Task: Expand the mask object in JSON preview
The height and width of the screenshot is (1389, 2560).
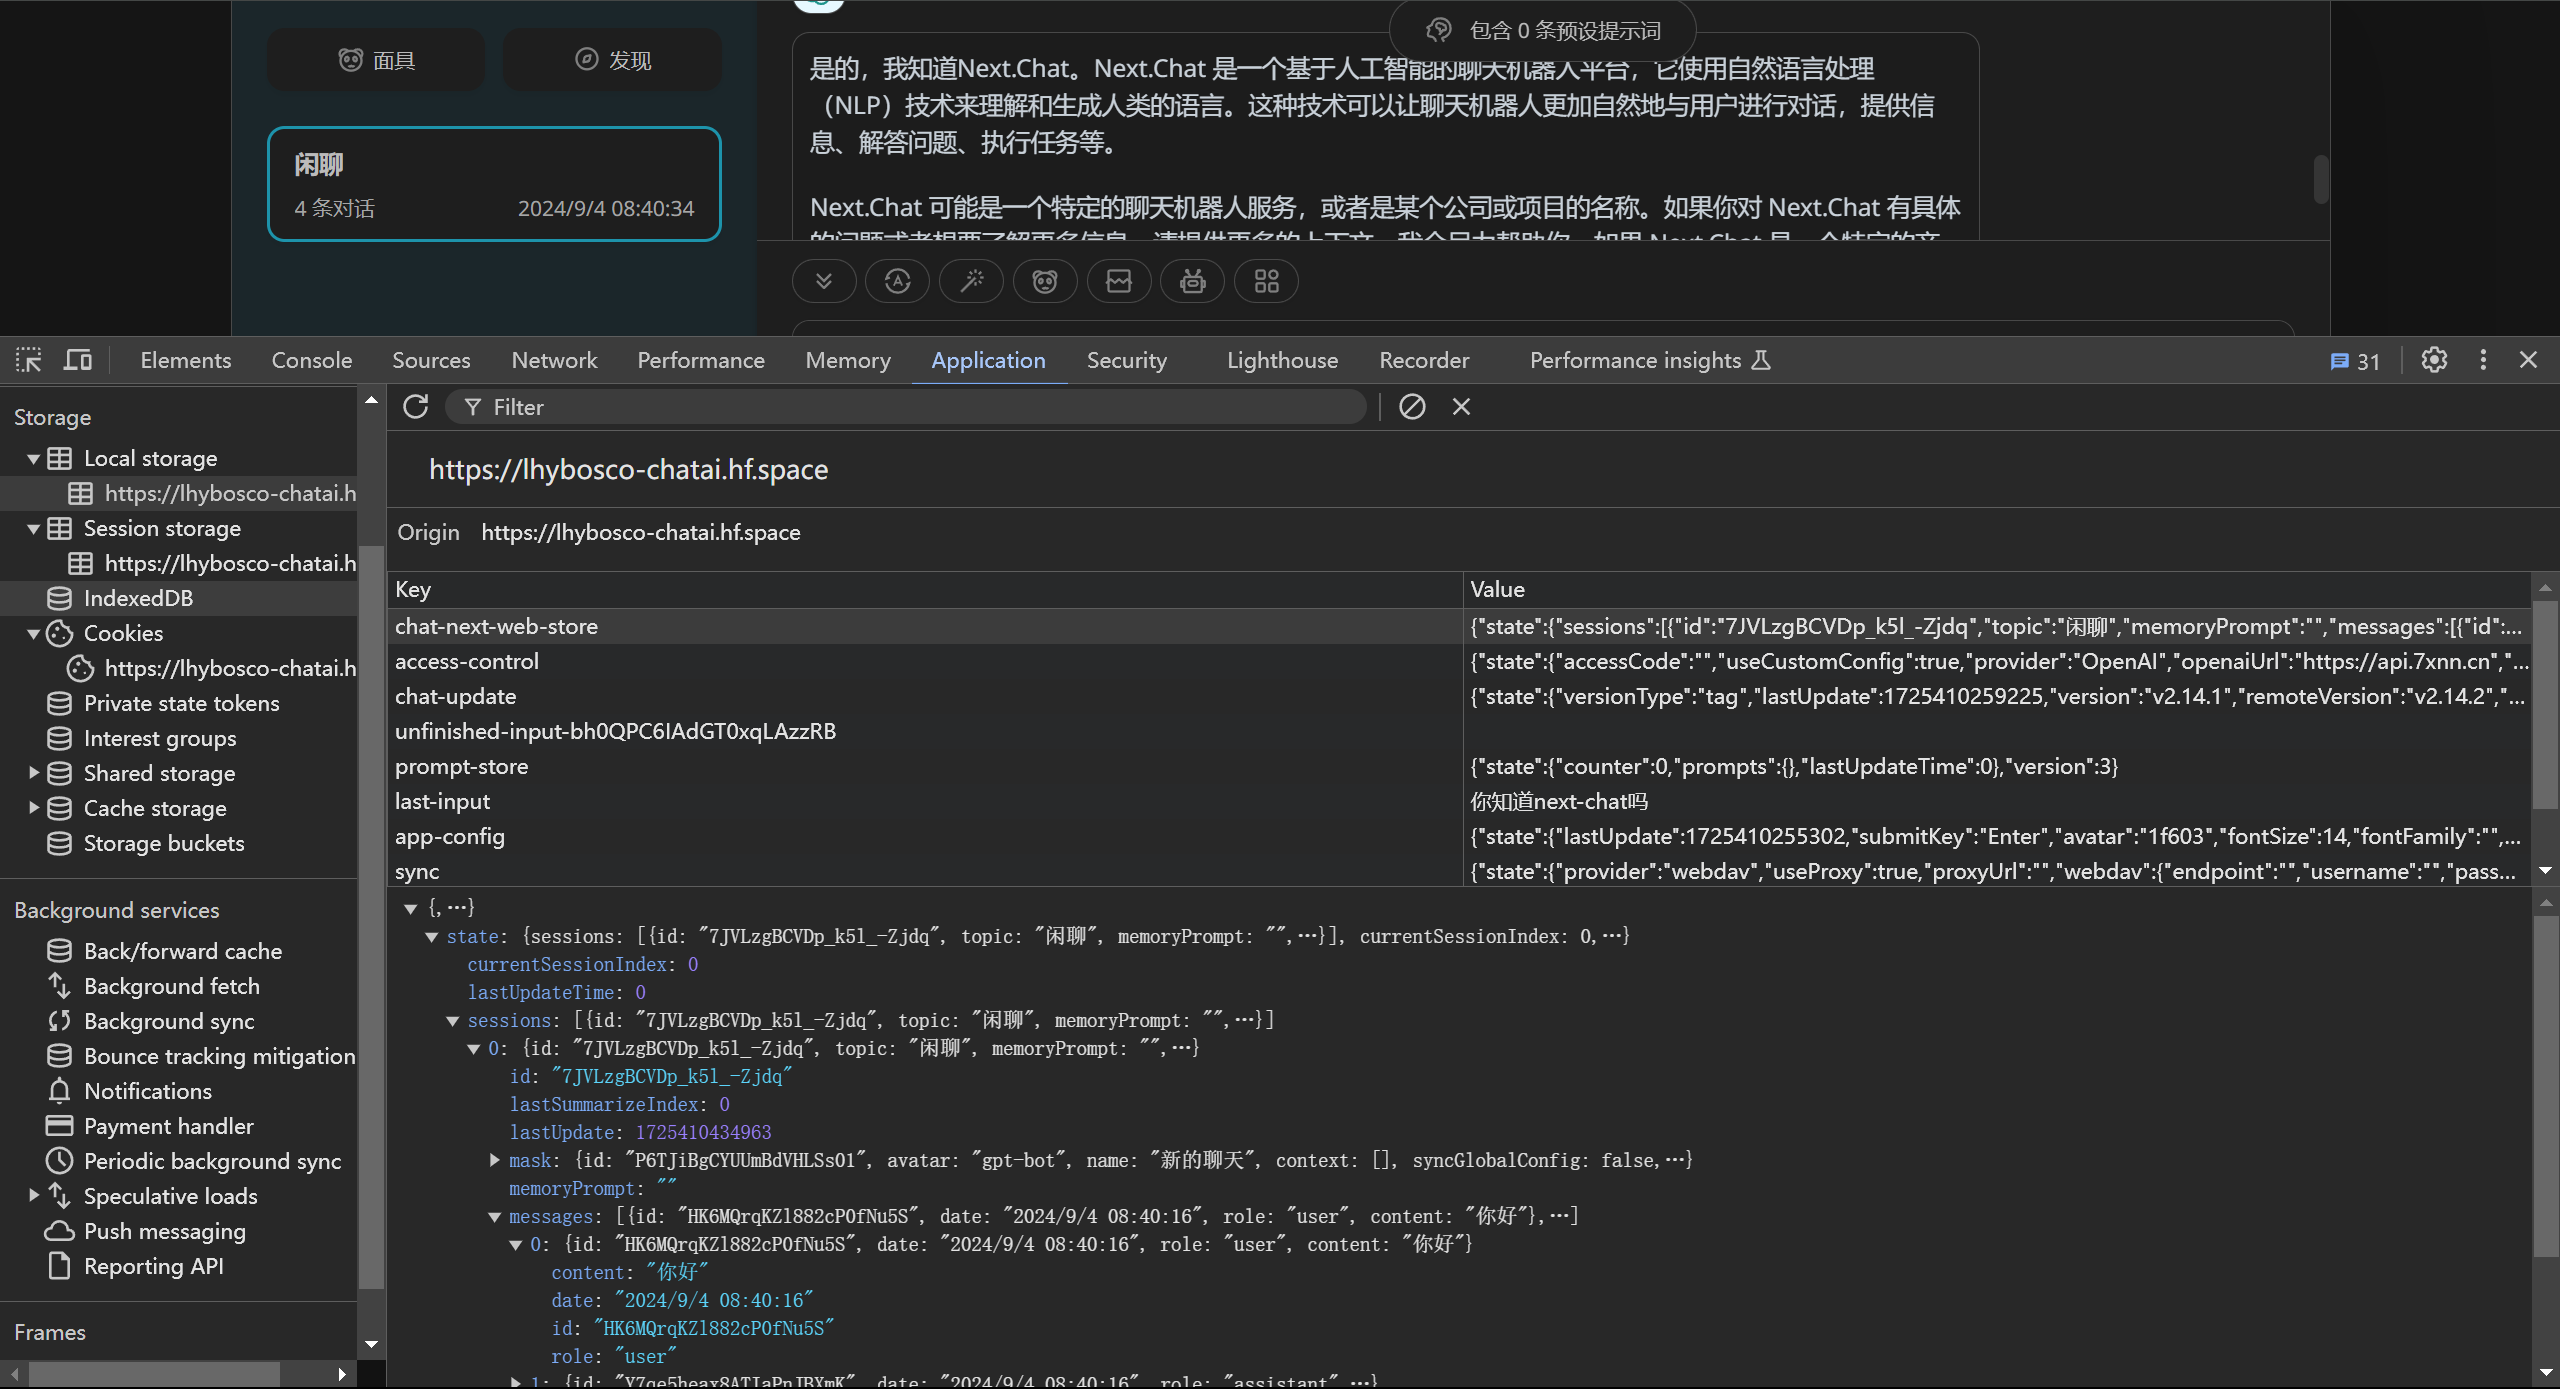Action: (494, 1160)
